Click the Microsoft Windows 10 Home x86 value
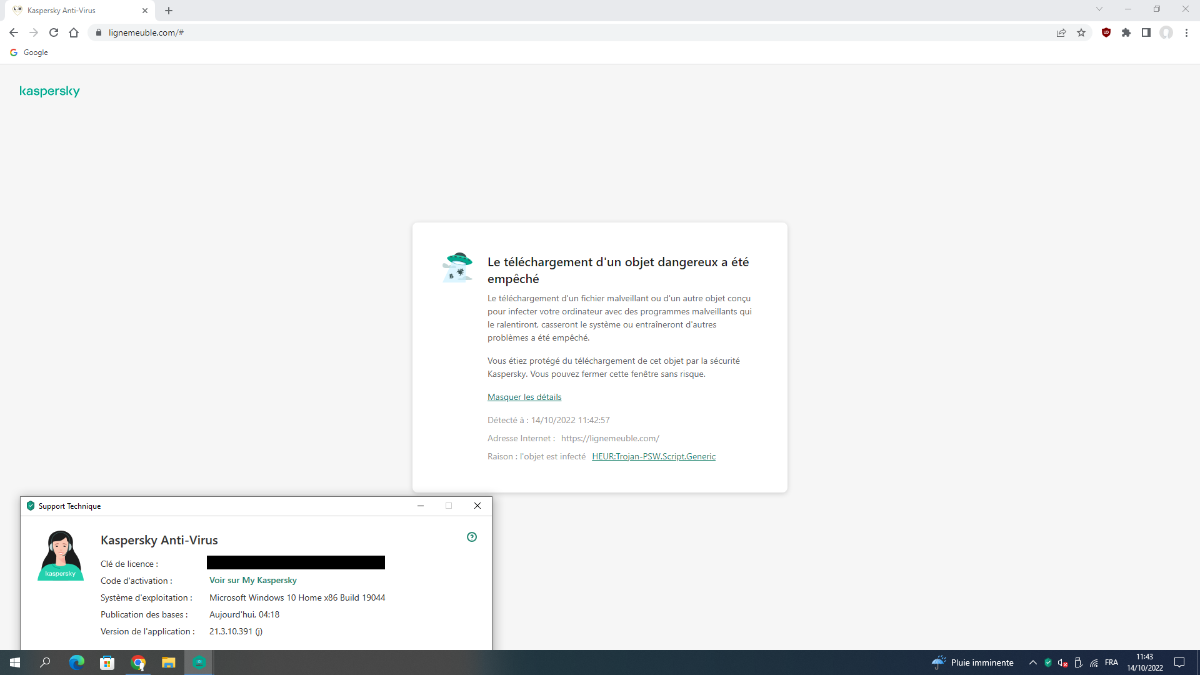The height and width of the screenshot is (675, 1200). (297, 598)
